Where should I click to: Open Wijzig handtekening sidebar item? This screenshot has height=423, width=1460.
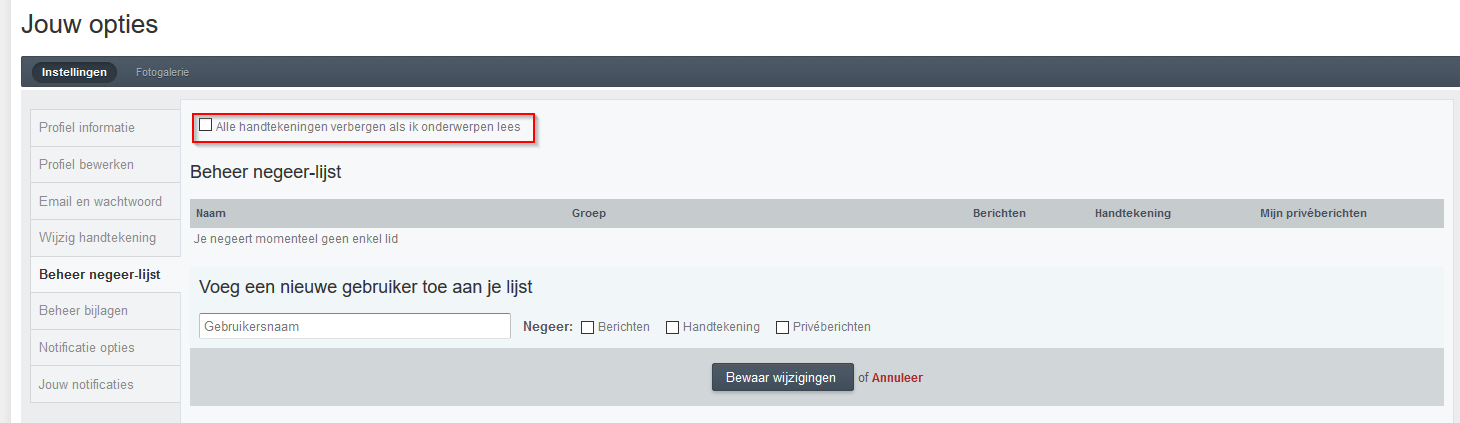click(106, 237)
